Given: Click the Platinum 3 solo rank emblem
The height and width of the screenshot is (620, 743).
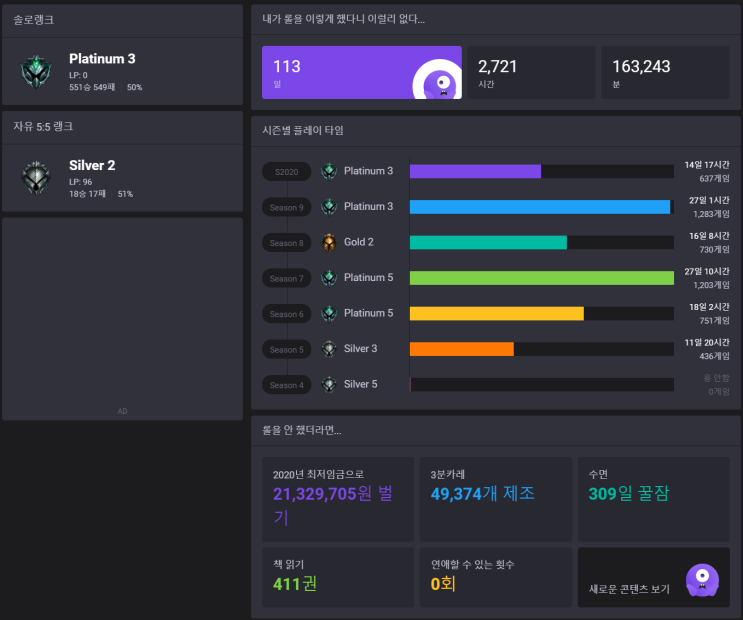Looking at the screenshot, I should coord(36,72).
